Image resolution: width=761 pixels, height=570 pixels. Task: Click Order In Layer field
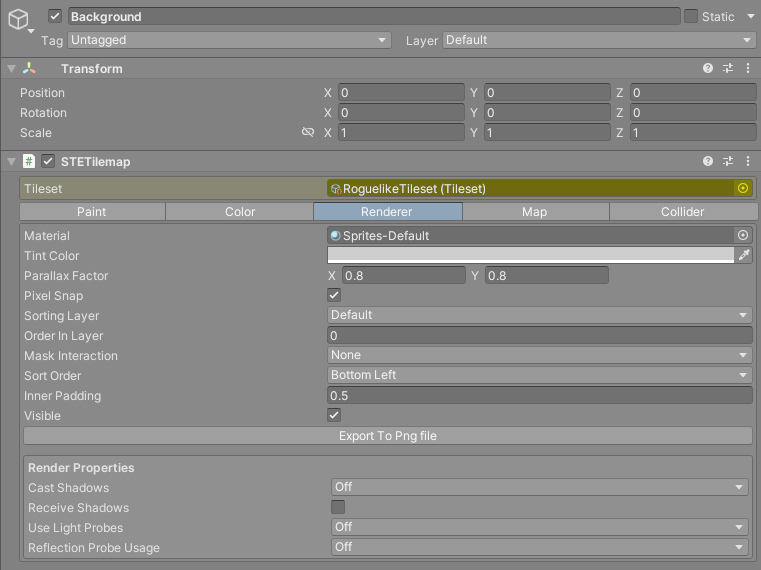point(540,335)
